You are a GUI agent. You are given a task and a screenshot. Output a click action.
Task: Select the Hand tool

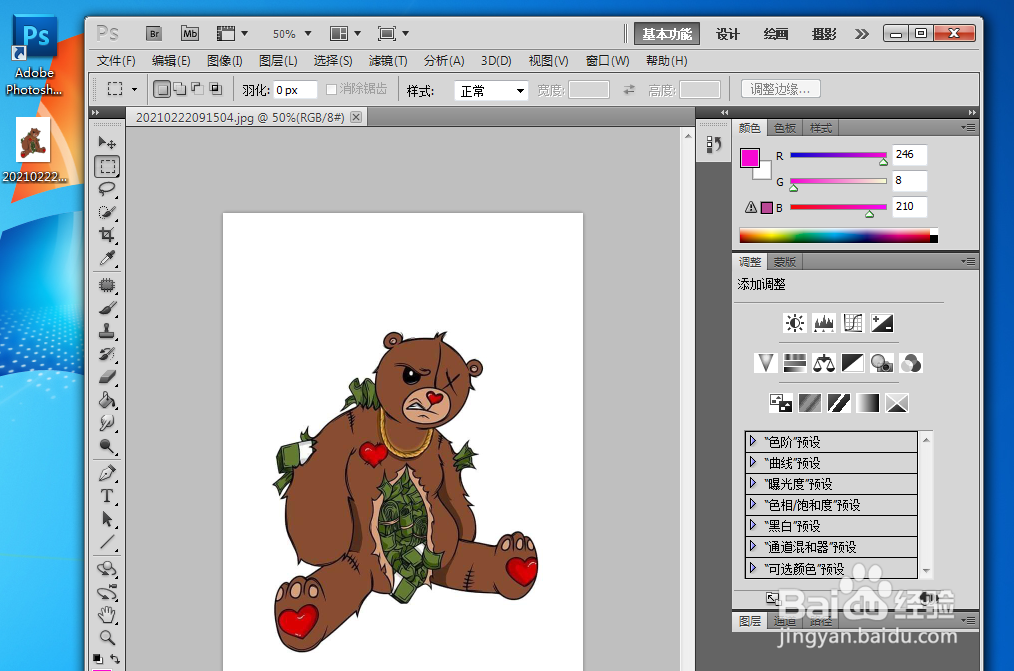coord(107,615)
